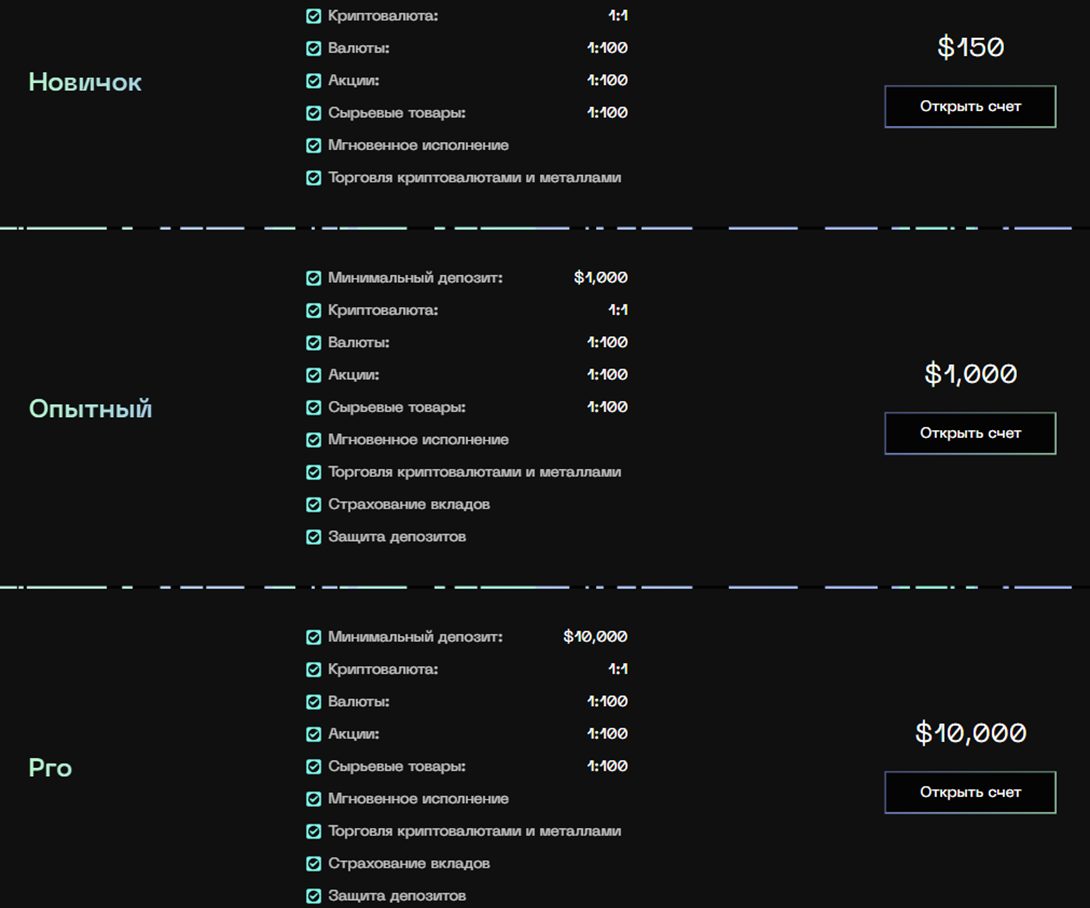Click Pro 'Торговля криптовалютами и металлами' text

tap(474, 832)
